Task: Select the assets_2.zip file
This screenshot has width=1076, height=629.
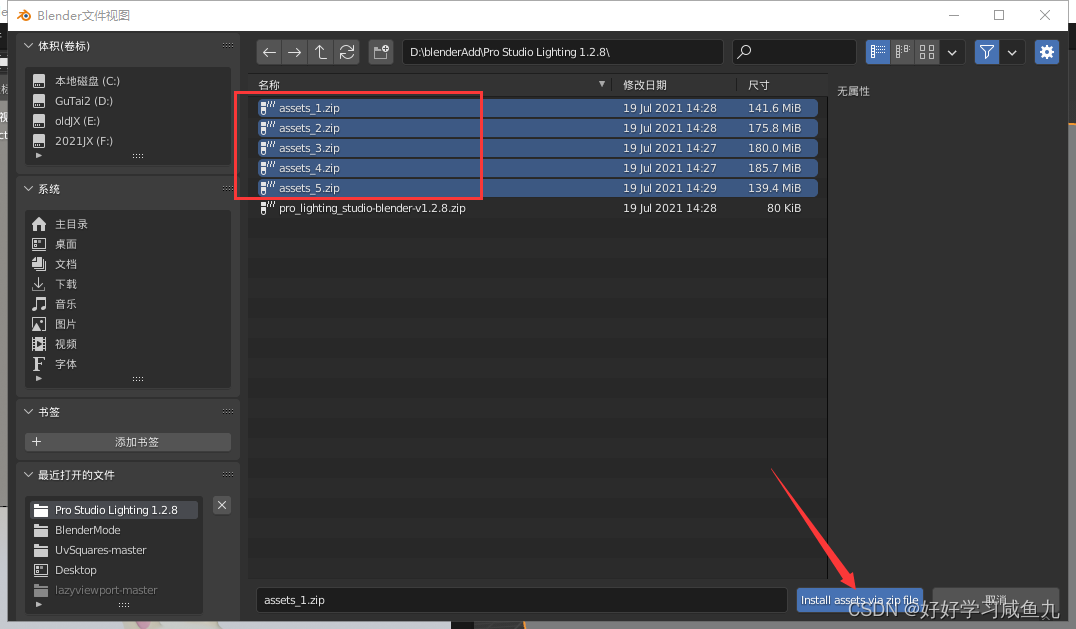Action: (538, 128)
